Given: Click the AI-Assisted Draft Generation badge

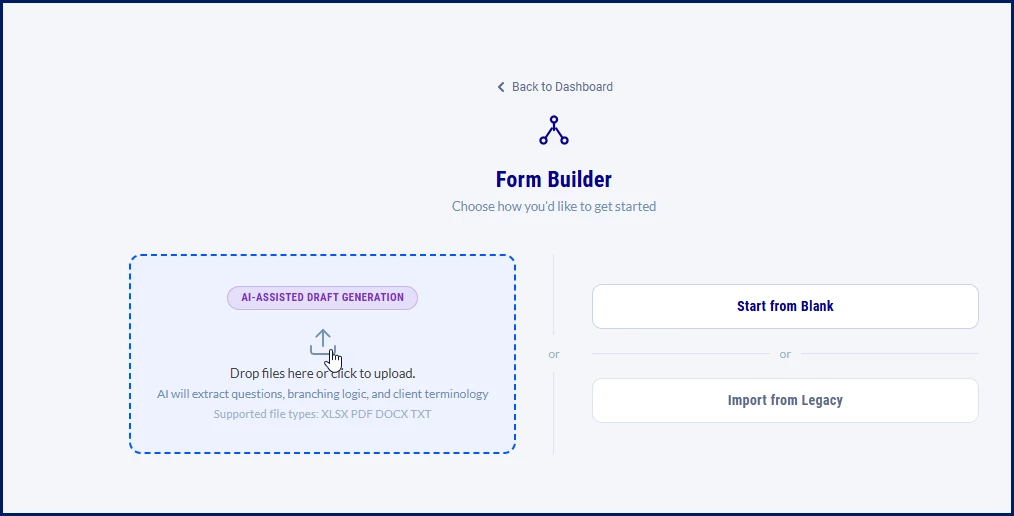Looking at the screenshot, I should tap(322, 297).
